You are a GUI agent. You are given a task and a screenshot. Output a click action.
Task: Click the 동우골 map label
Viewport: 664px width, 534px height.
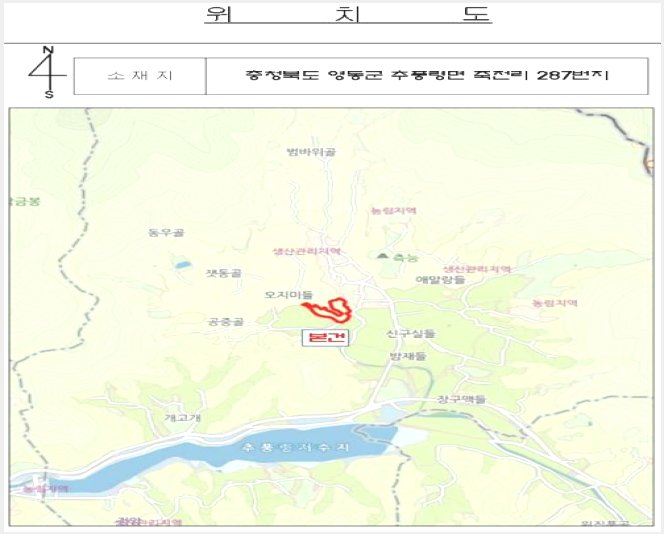click(166, 232)
